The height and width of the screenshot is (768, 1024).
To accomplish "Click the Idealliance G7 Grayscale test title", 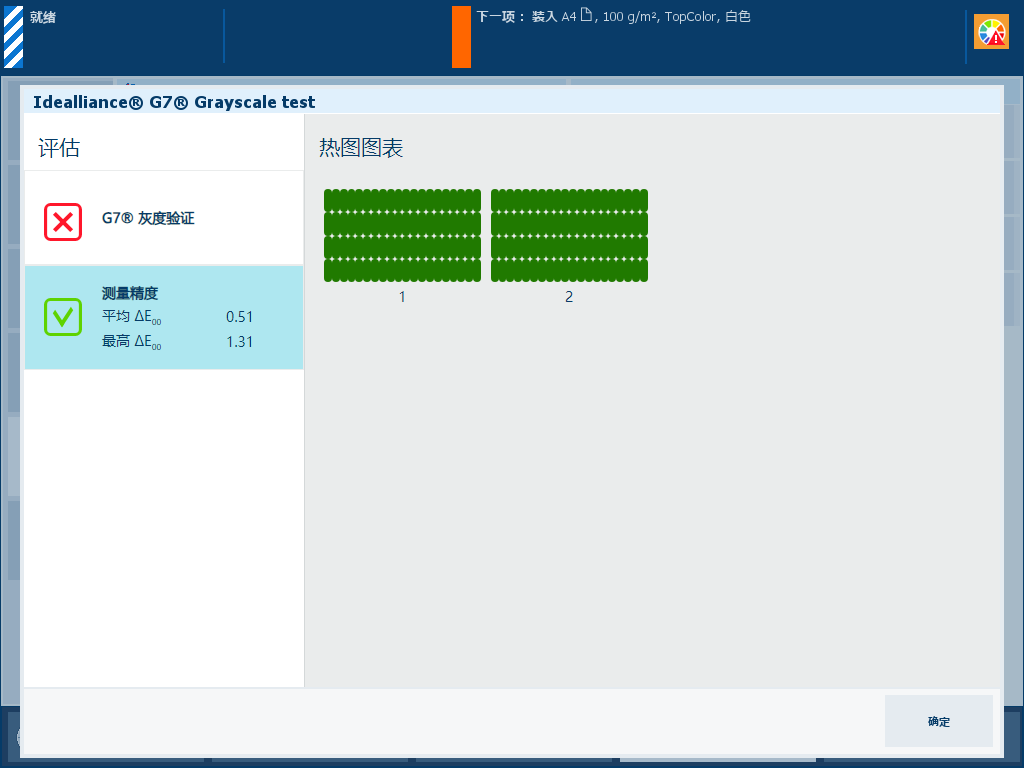I will pos(174,102).
